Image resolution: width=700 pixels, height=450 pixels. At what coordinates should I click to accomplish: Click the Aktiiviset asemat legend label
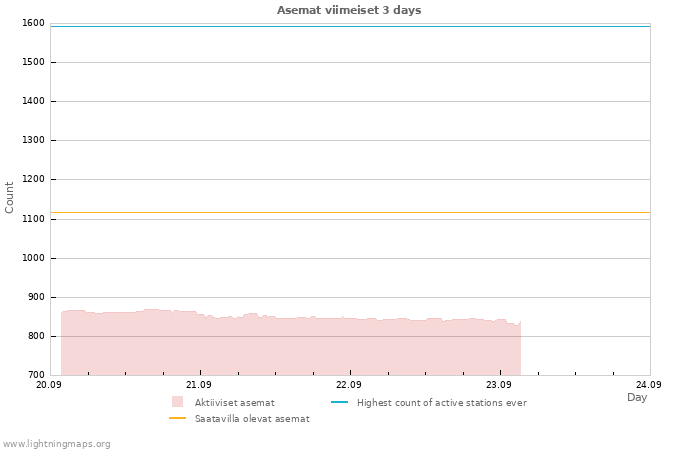coord(234,403)
